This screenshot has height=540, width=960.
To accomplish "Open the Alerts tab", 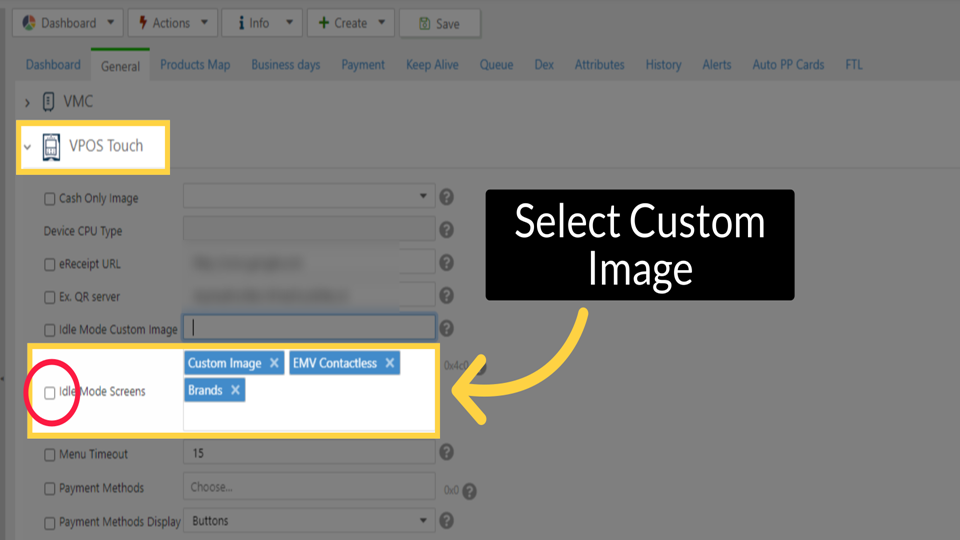I will point(717,65).
